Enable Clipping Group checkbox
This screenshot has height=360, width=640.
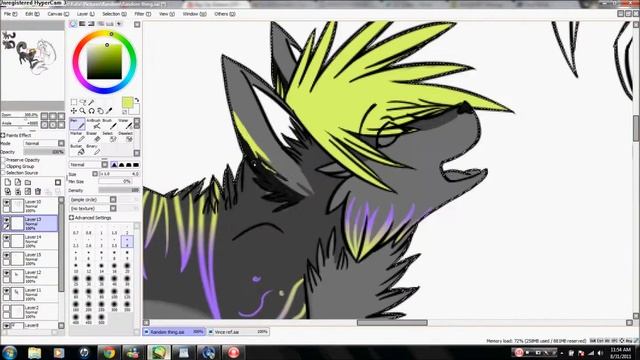click(3, 167)
